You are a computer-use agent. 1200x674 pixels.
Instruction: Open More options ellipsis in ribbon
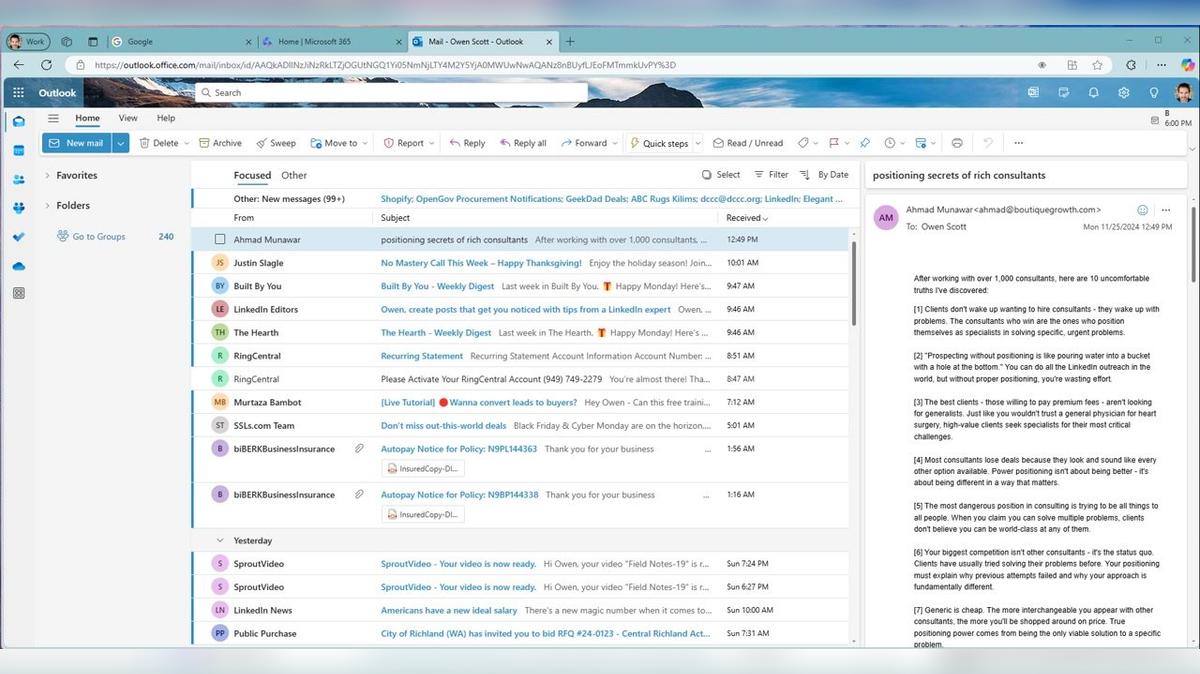[x=1018, y=143]
